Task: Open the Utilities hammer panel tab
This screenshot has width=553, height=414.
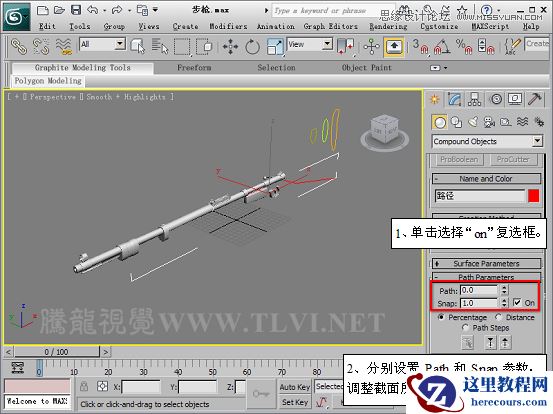Action: coord(535,99)
